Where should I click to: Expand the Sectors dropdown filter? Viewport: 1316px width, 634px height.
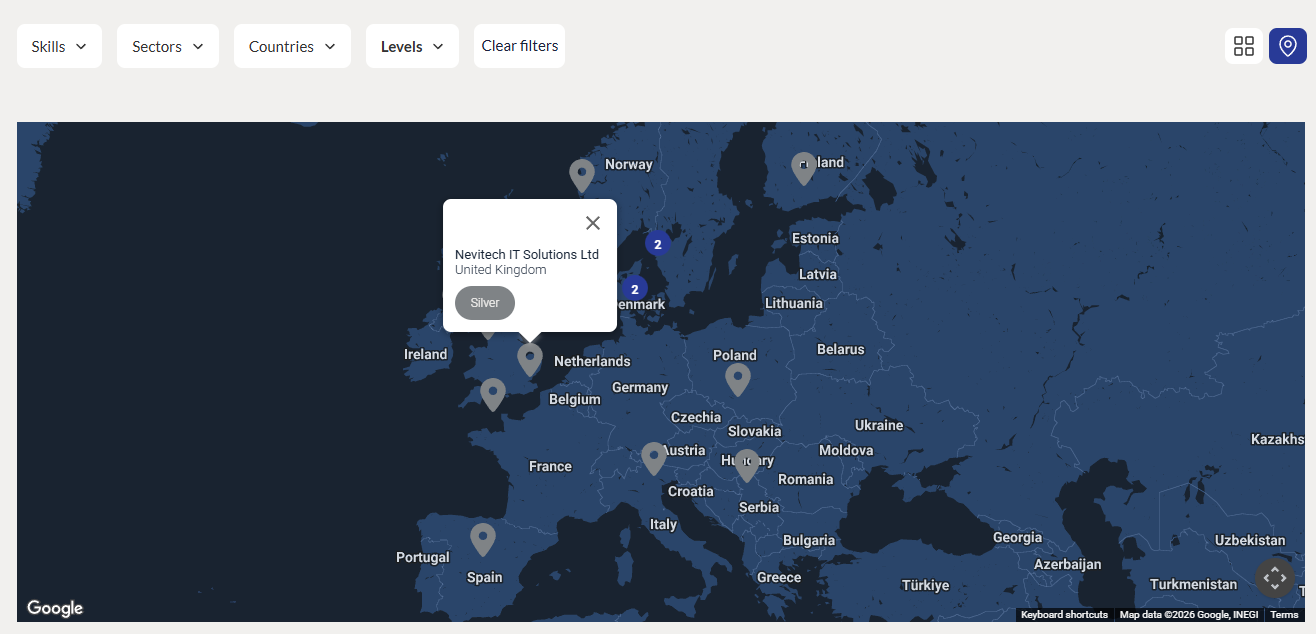coord(167,46)
